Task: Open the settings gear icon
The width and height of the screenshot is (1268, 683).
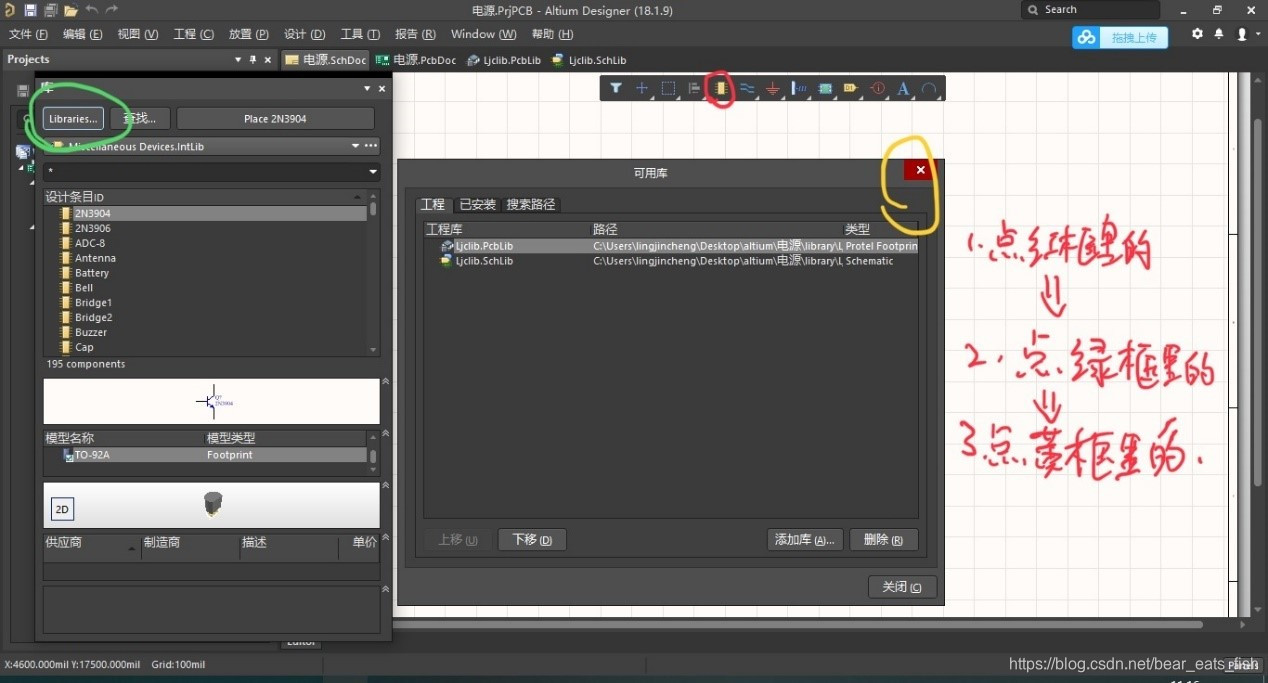Action: [1197, 34]
